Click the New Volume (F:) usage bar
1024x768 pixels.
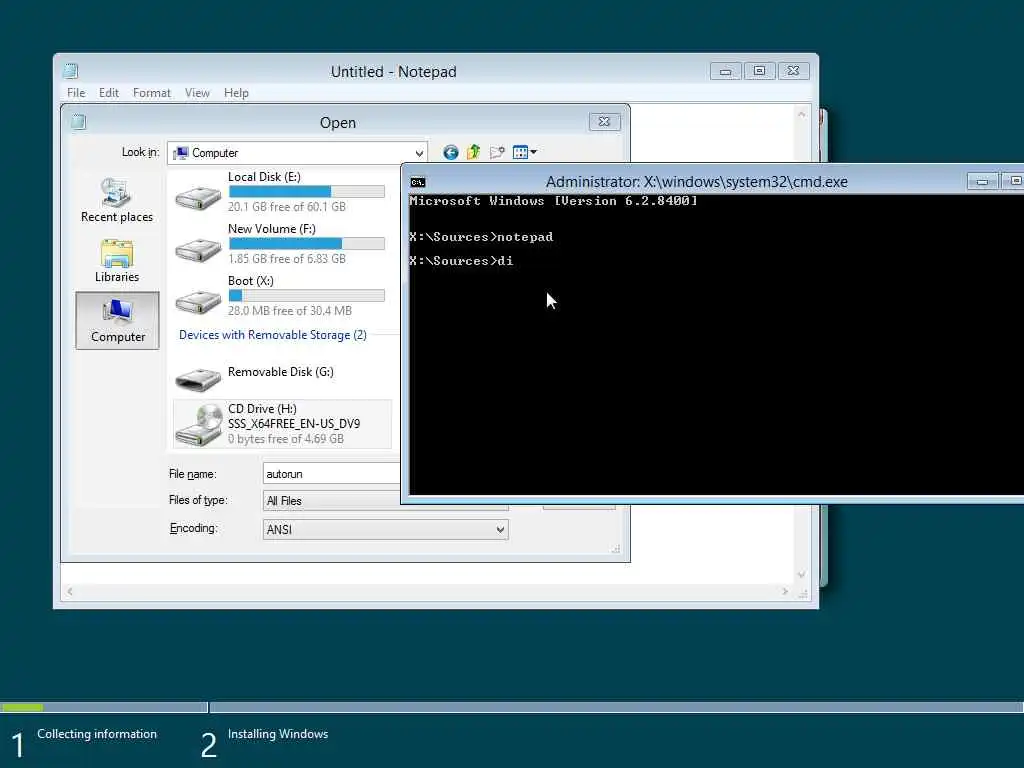tap(306, 244)
